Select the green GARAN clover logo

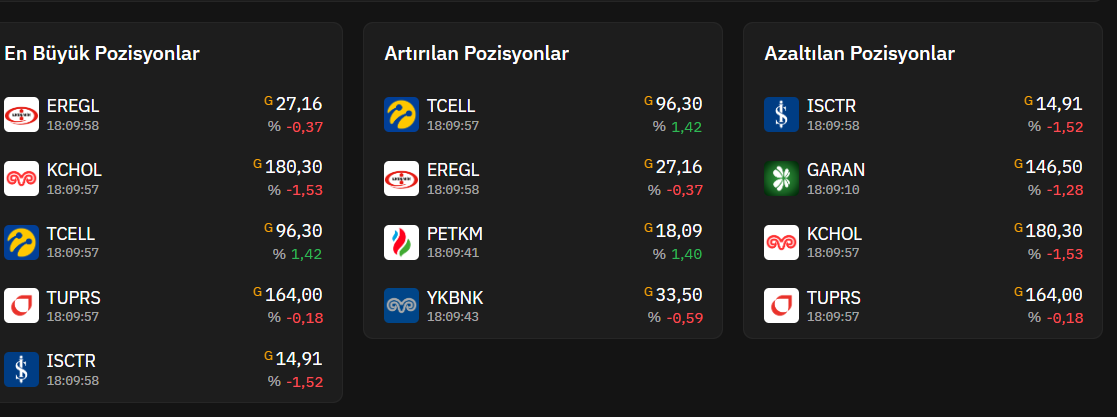(x=781, y=178)
